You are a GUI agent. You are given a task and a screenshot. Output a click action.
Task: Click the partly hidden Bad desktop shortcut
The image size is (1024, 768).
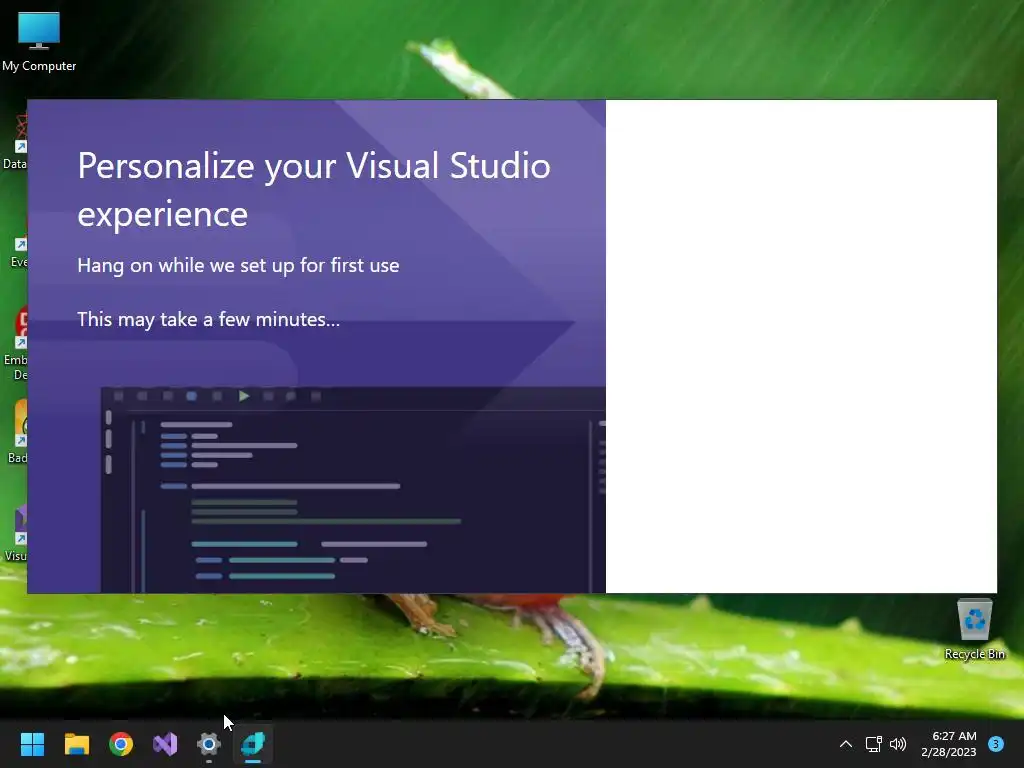(x=18, y=431)
